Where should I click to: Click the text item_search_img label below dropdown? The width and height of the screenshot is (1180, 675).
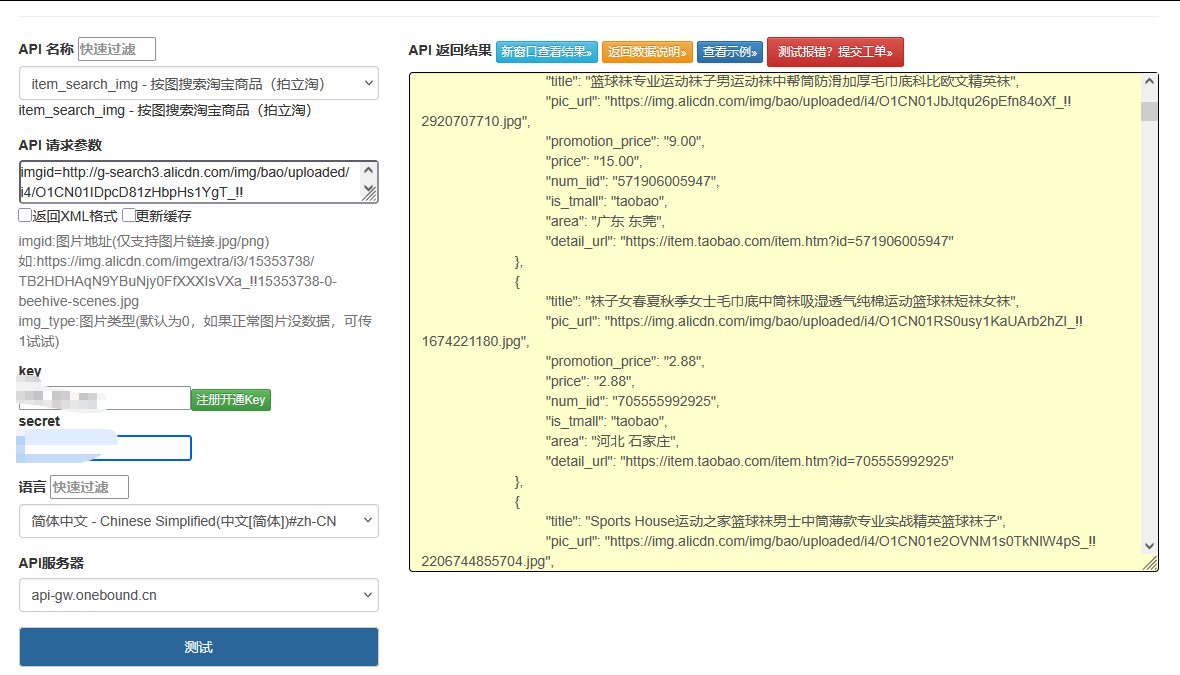pyautogui.click(x=165, y=111)
